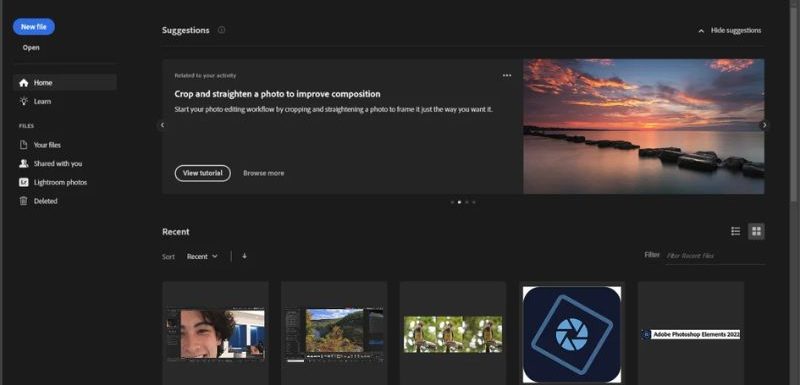Screen dimensions: 800x385
Task: Click the New file button
Action: pyautogui.click(x=34, y=27)
